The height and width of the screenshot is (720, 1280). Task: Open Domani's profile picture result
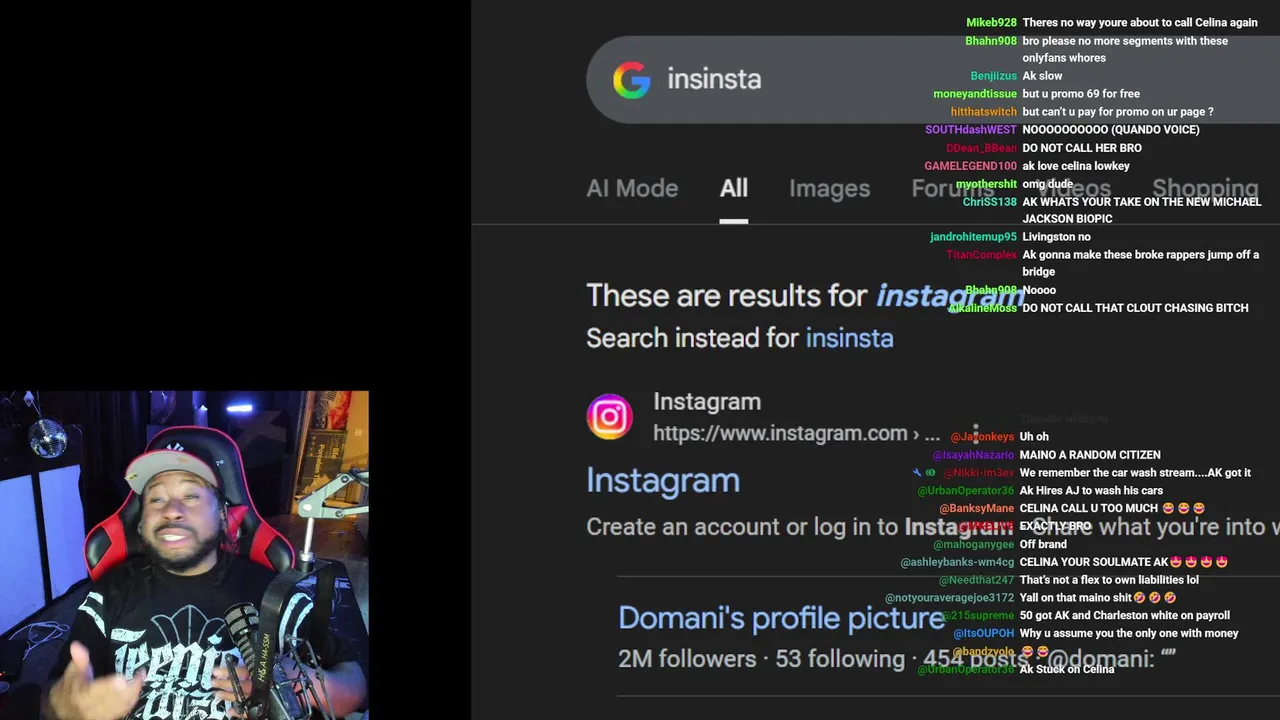coord(781,618)
